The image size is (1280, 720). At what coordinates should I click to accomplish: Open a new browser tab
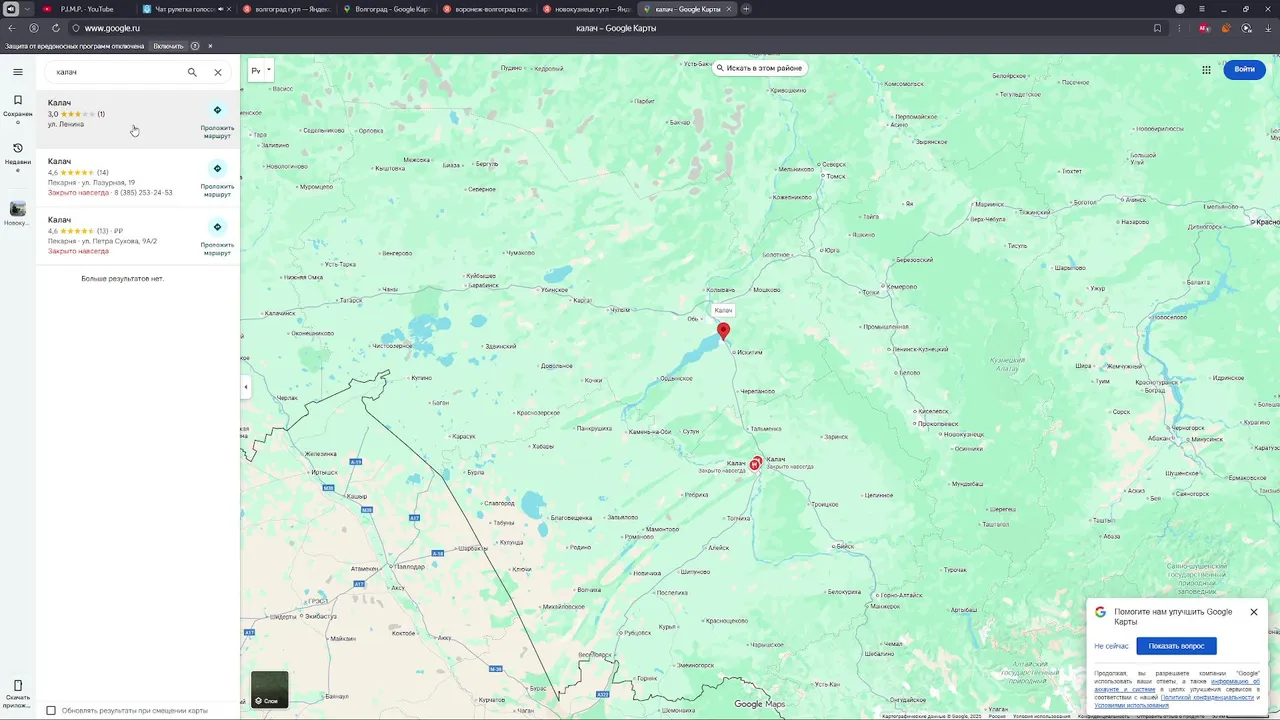pyautogui.click(x=746, y=9)
